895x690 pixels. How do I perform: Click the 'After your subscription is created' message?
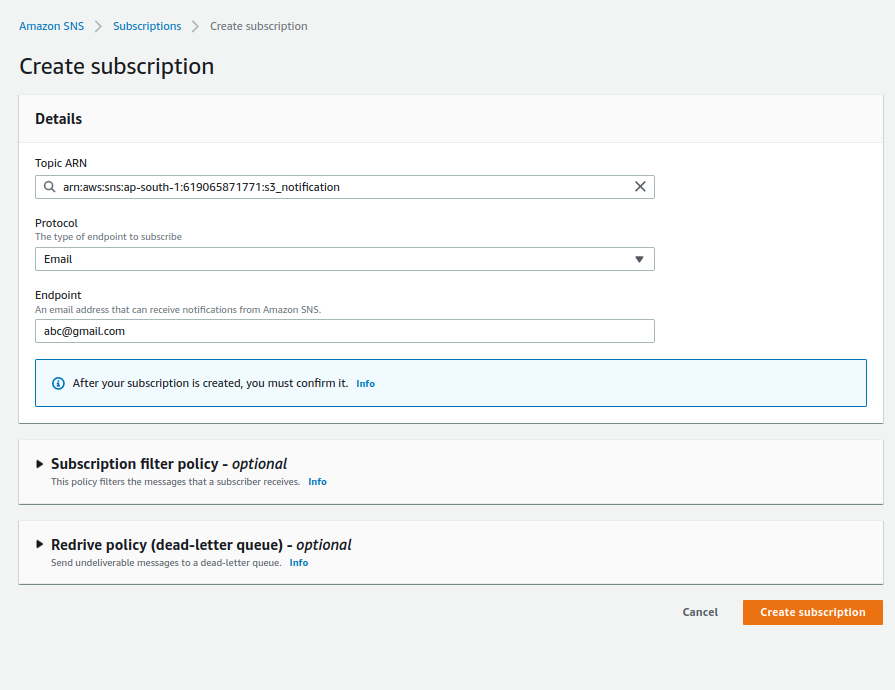point(210,384)
